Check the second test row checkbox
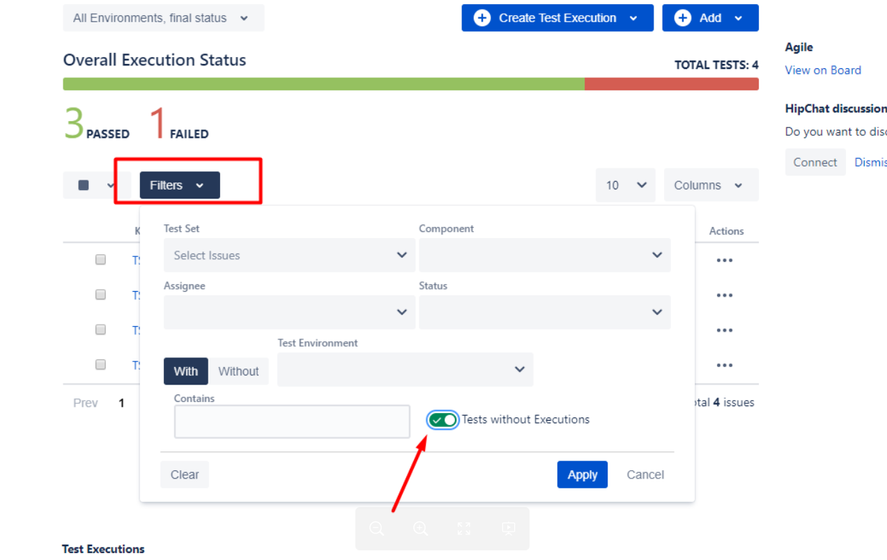887x560 pixels. (101, 295)
